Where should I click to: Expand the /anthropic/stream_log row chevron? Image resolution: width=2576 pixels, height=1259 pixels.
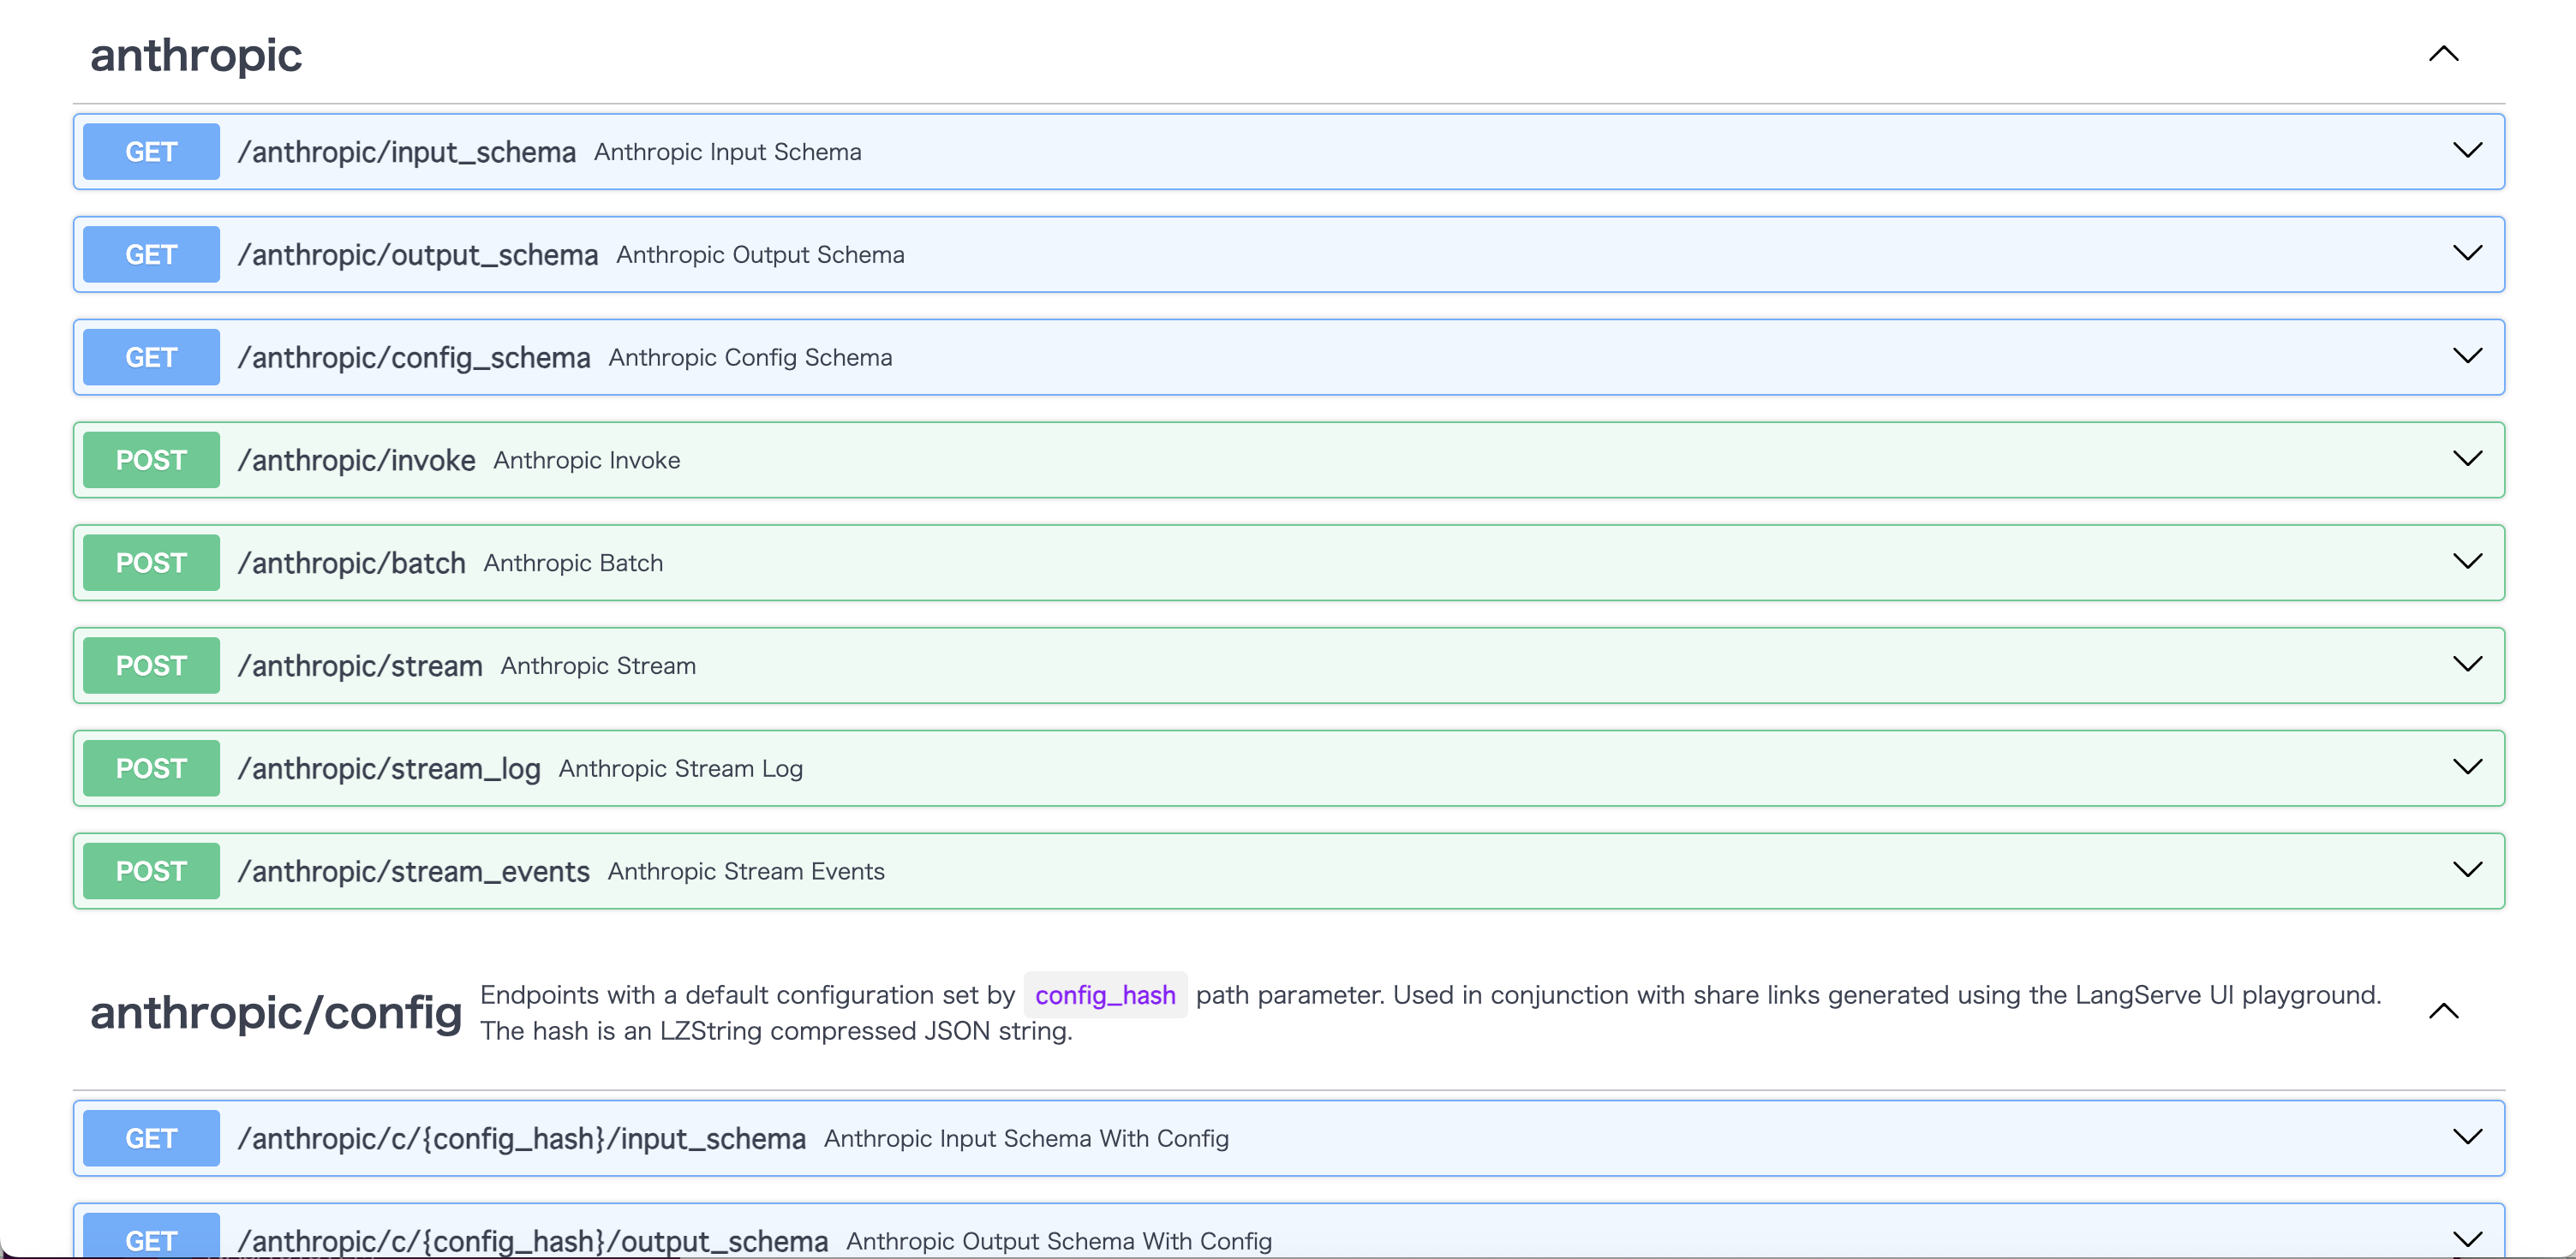tap(2467, 768)
